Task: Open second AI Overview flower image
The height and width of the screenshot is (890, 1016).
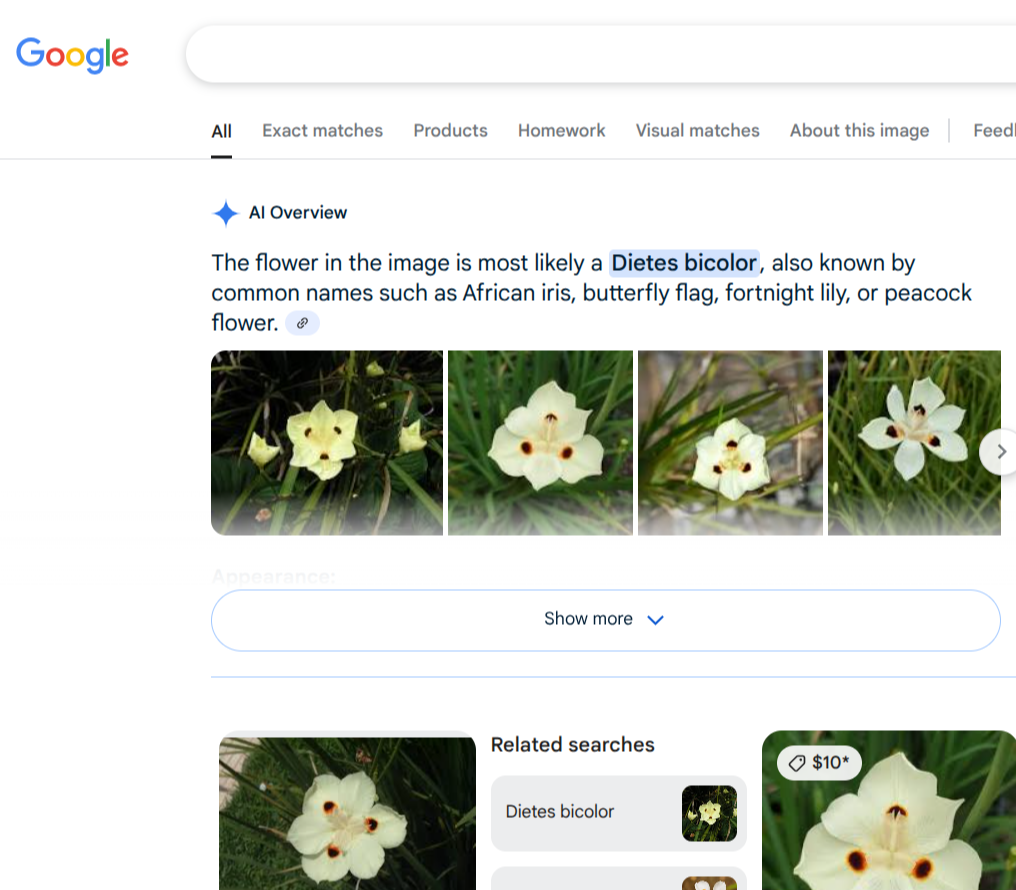Action: click(x=540, y=443)
